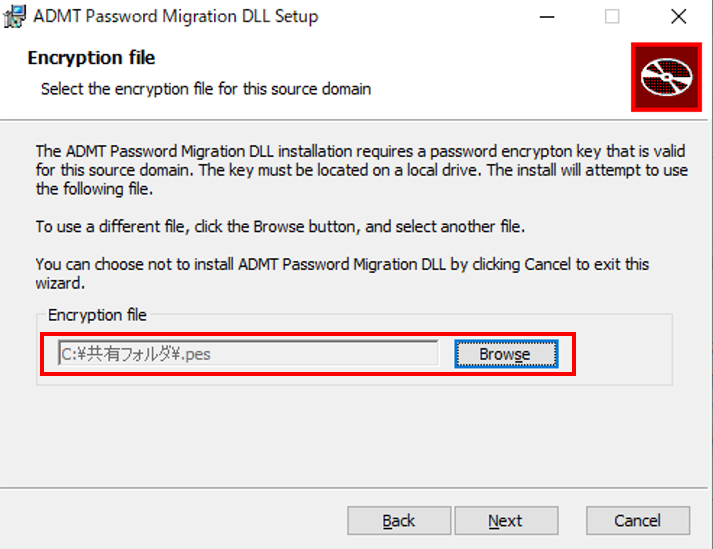Click the Encryption file group box label
This screenshot has width=713, height=549.
click(97, 315)
